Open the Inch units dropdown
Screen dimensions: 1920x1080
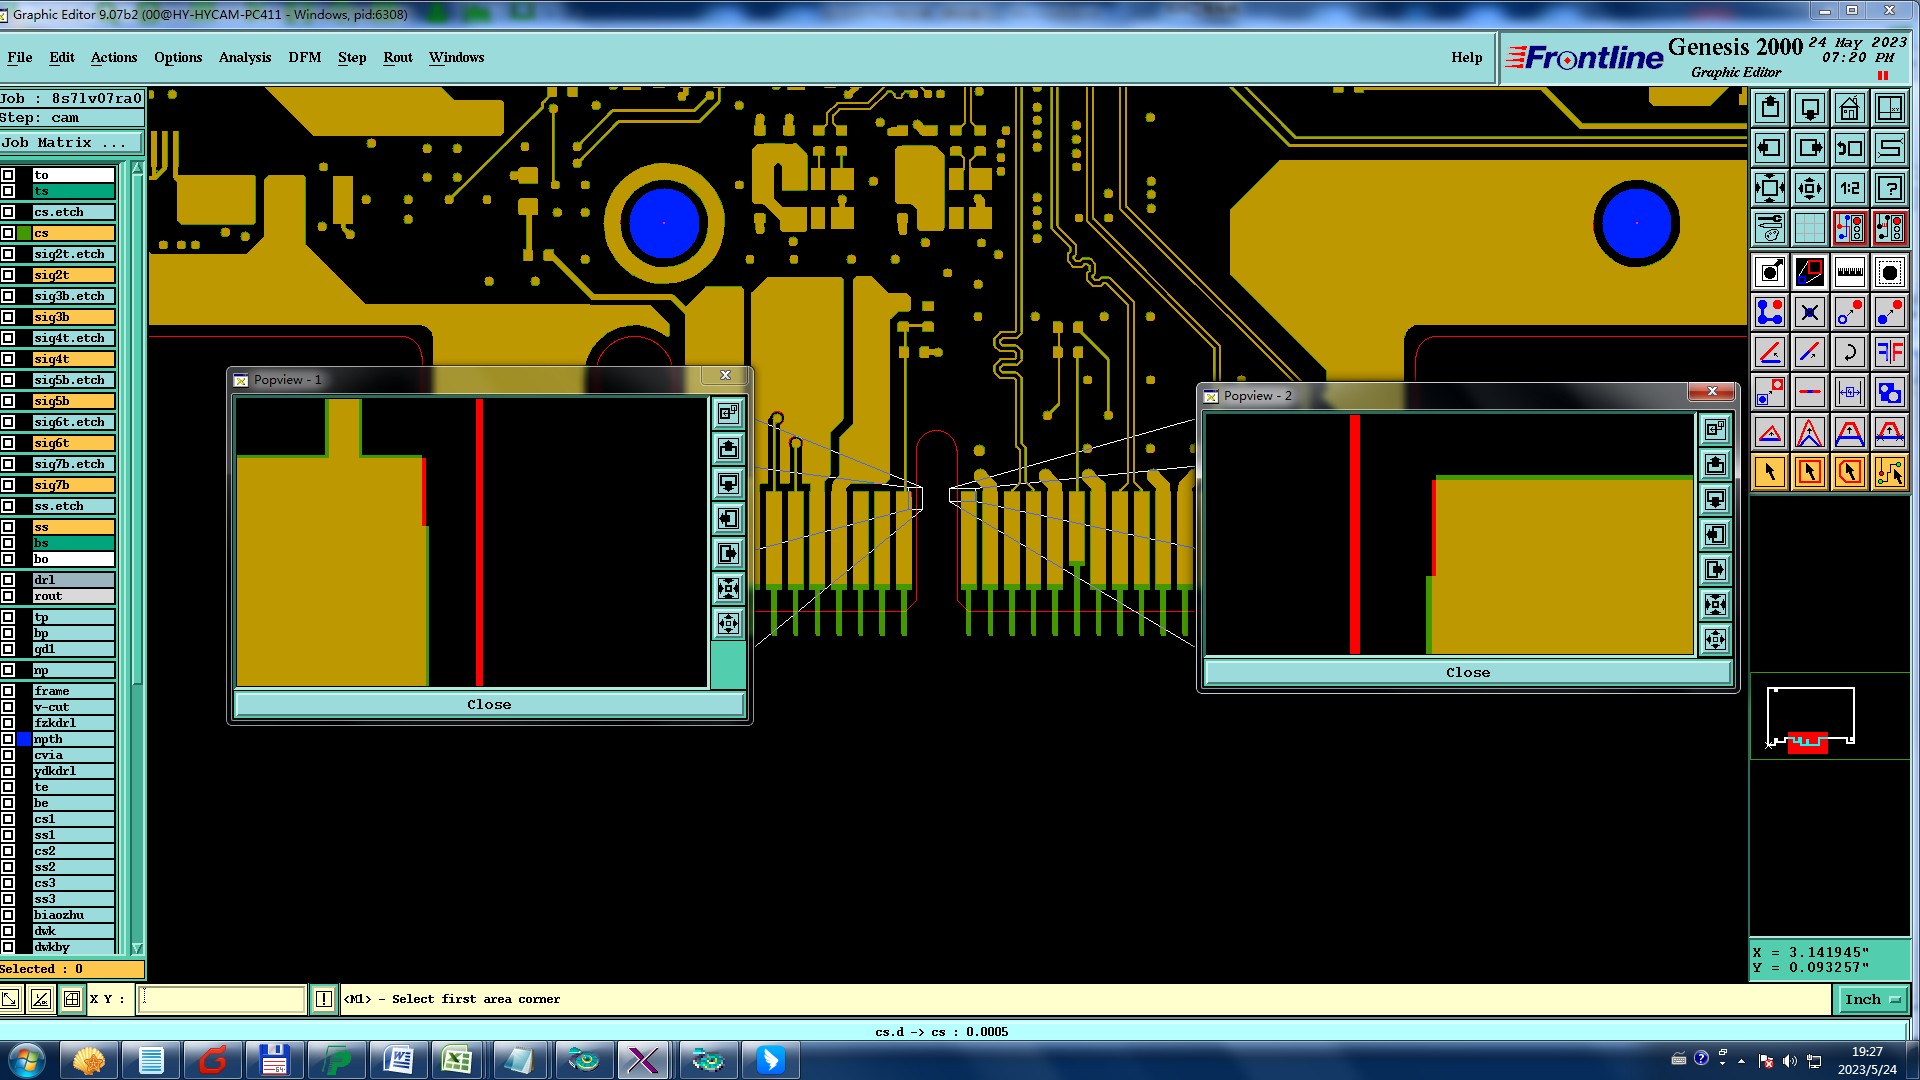tap(1872, 999)
